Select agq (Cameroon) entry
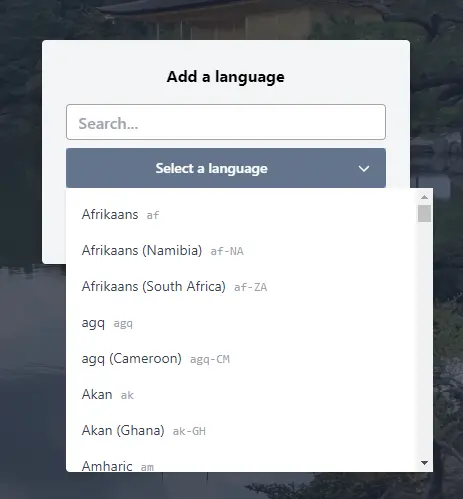 241,358
